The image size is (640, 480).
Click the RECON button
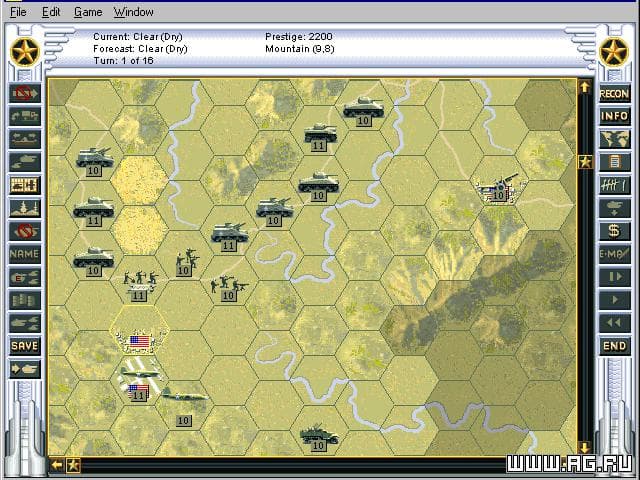[614, 93]
